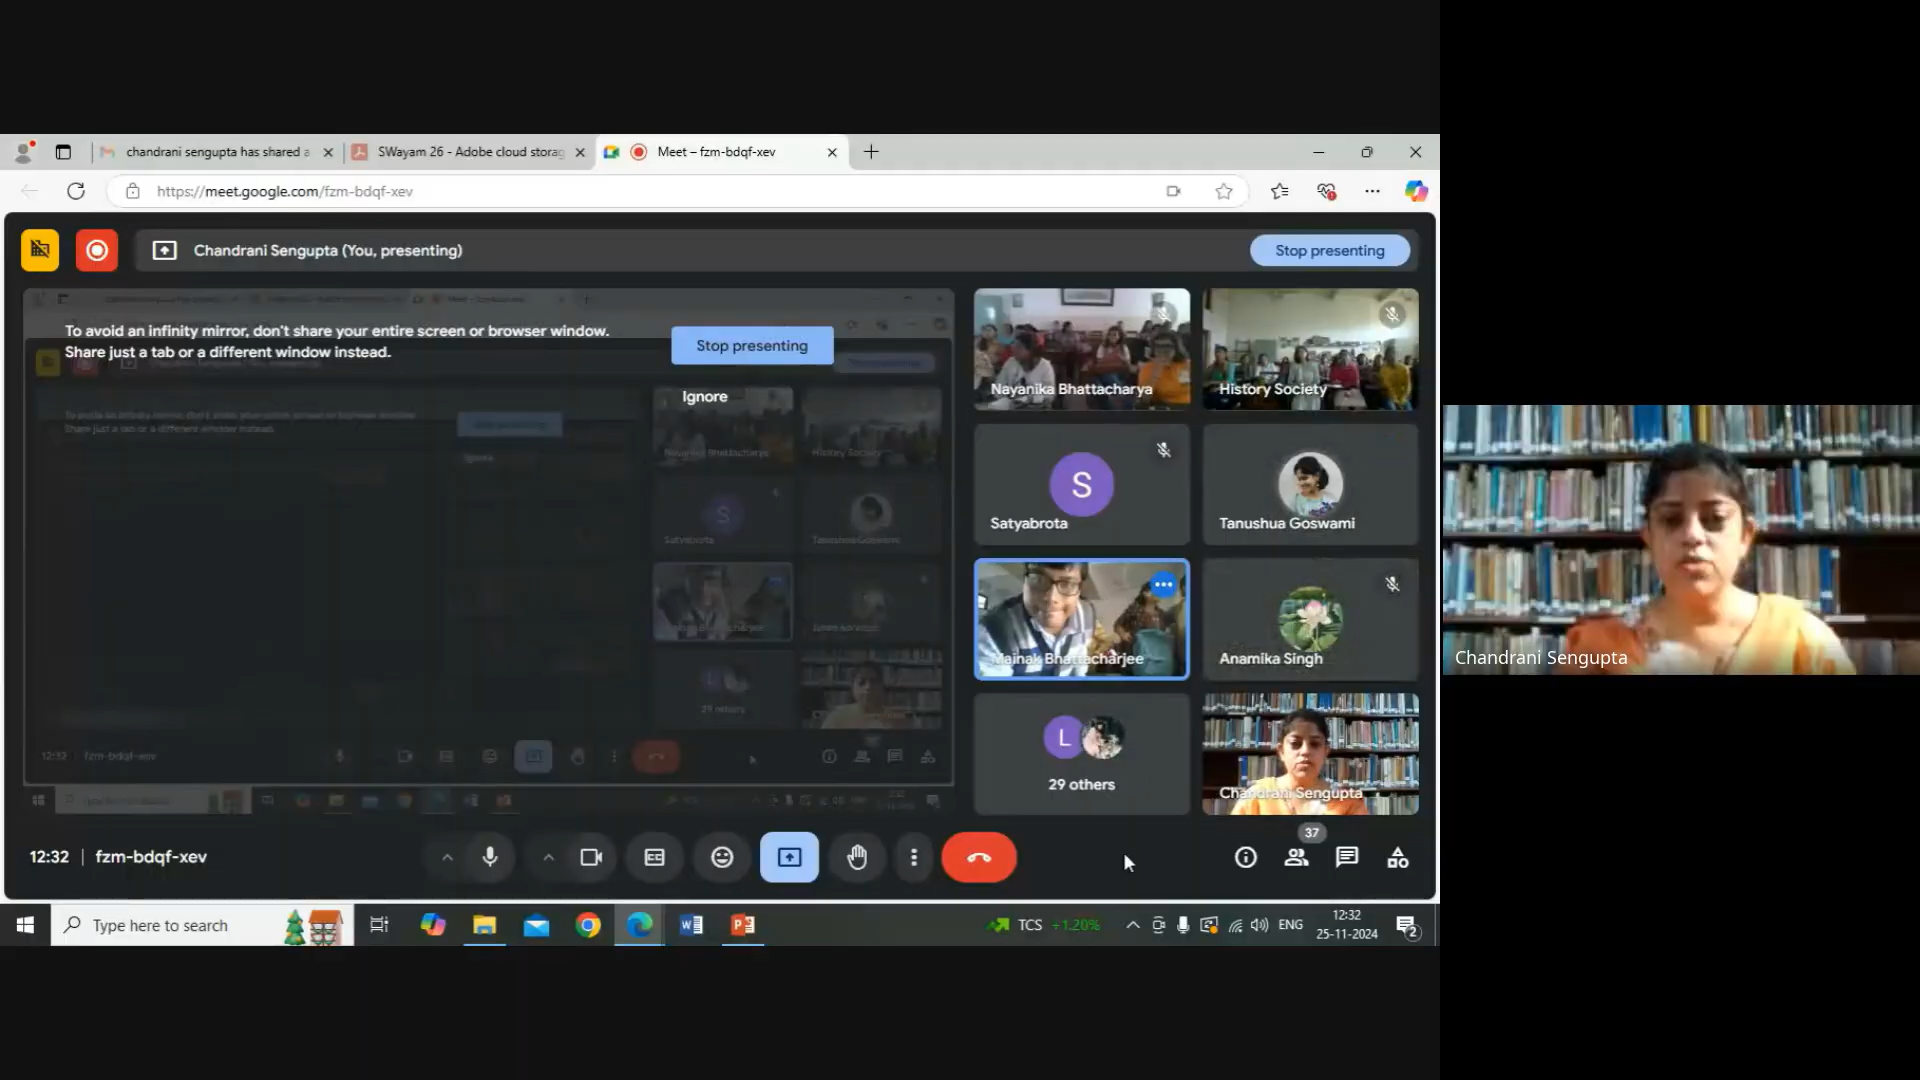The width and height of the screenshot is (1920, 1080).
Task: Select the 29 others participant tile
Action: 1081,755
